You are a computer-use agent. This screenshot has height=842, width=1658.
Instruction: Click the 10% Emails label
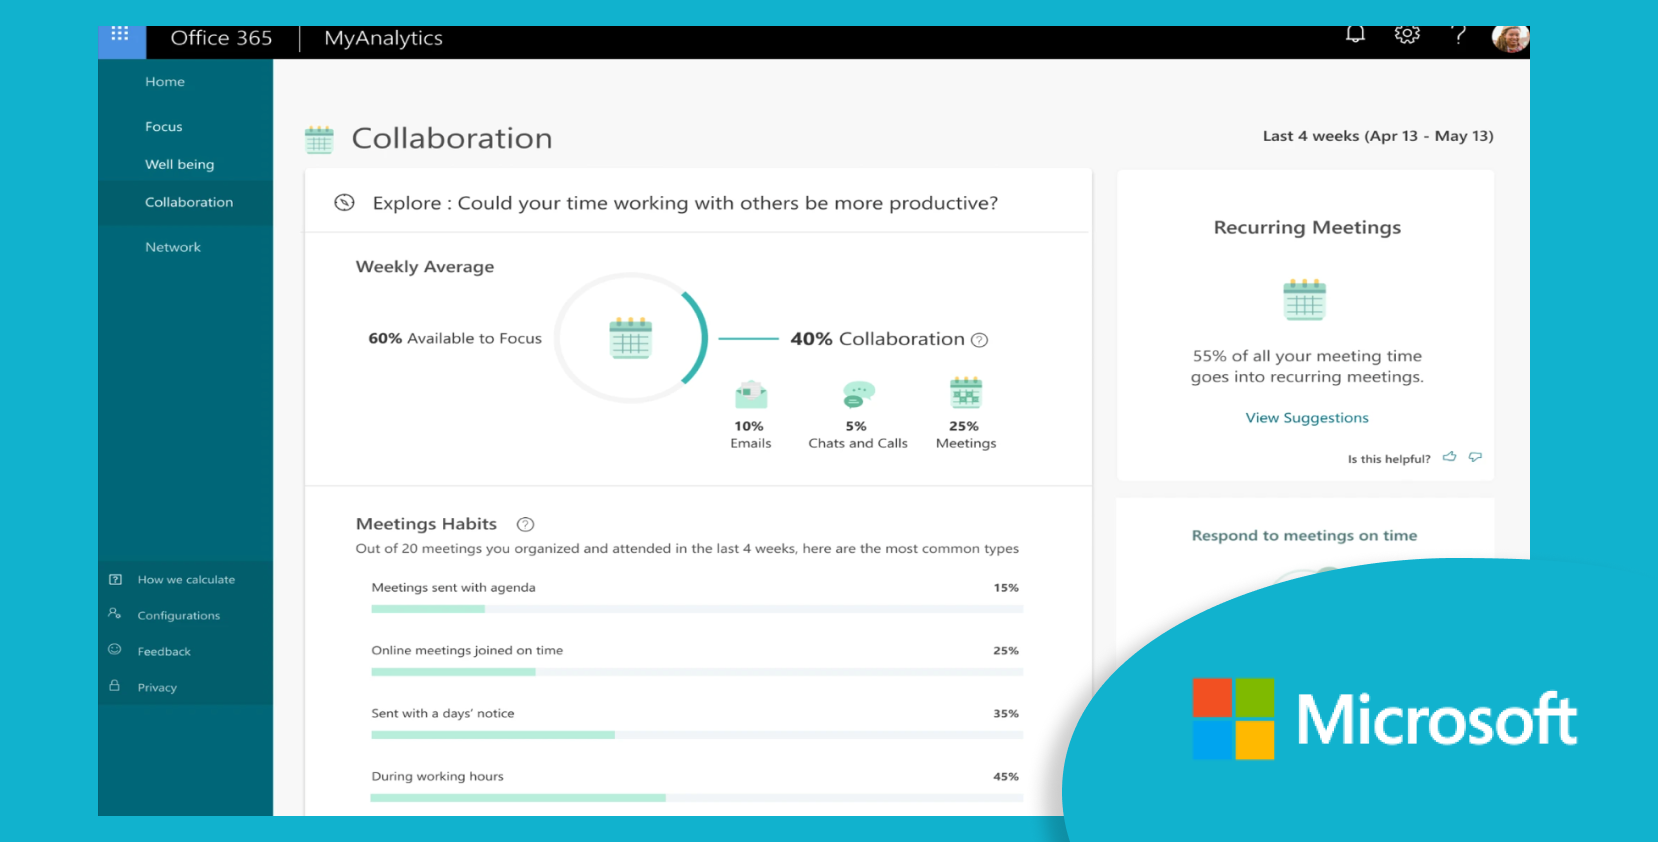750,435
